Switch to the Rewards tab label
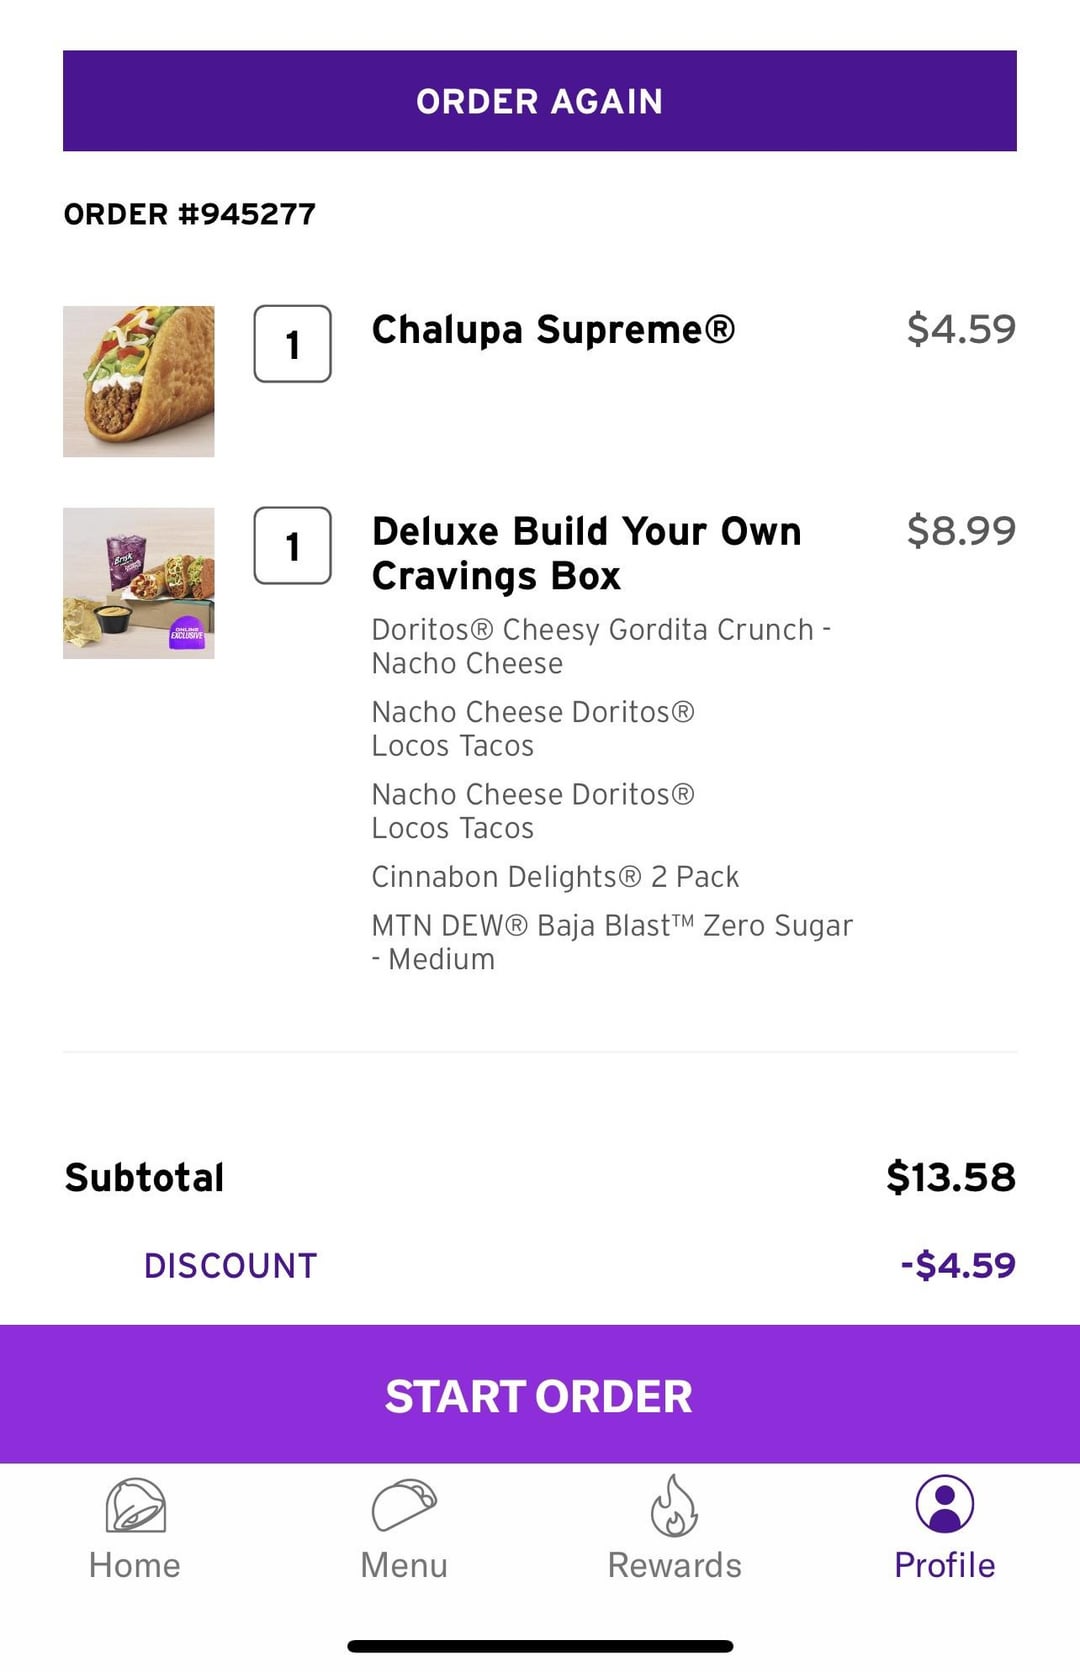 (x=674, y=1565)
